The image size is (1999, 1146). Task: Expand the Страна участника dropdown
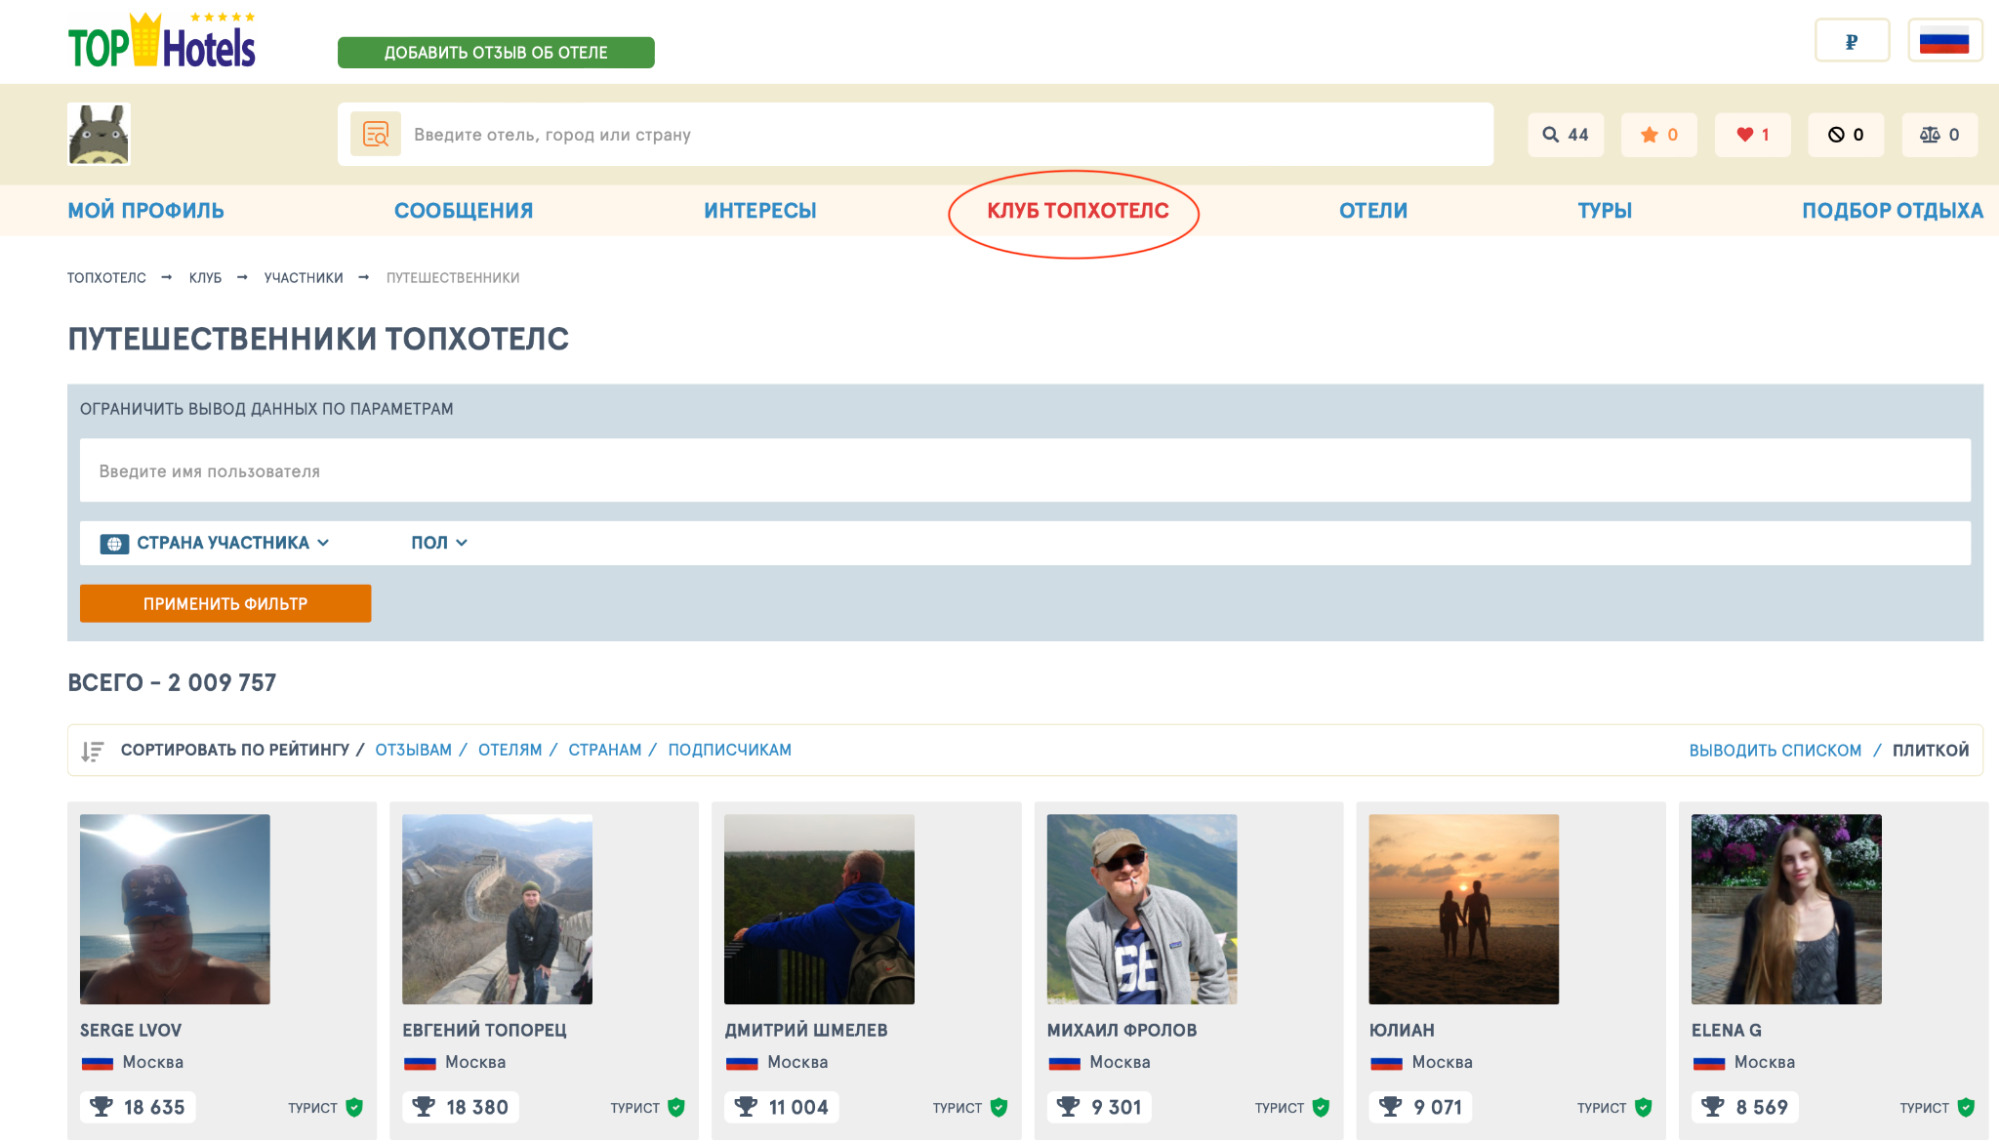[x=215, y=543]
